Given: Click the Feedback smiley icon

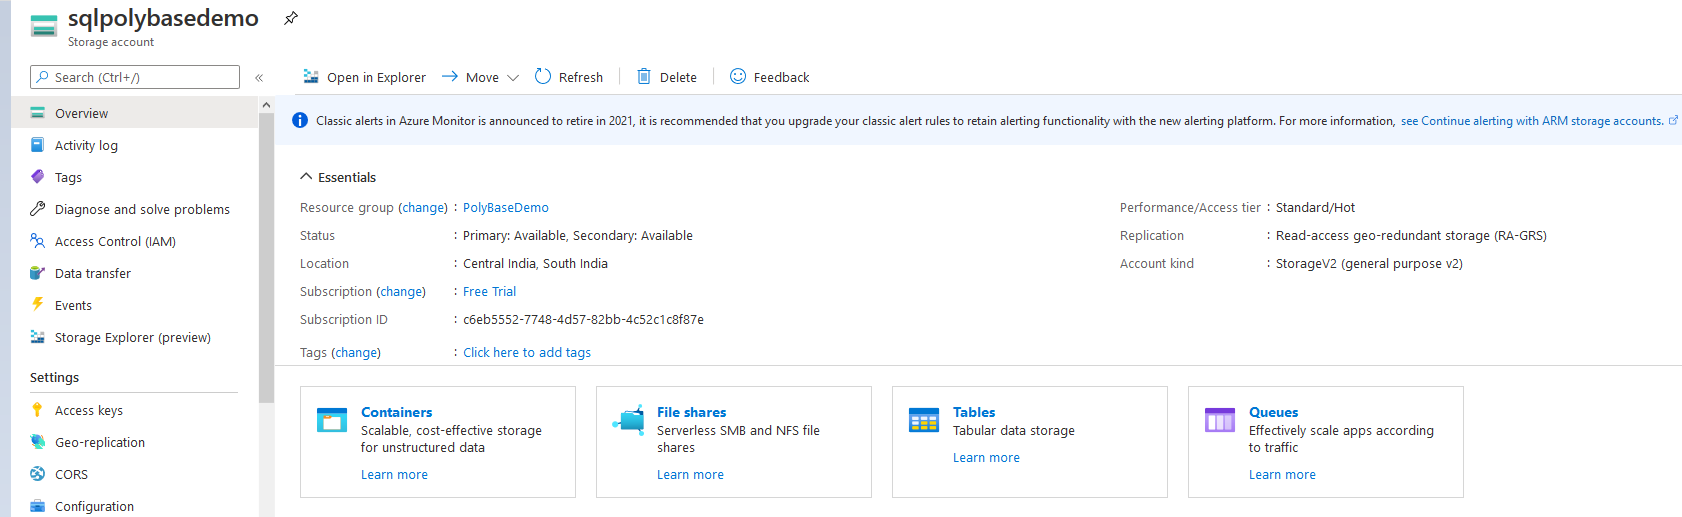Looking at the screenshot, I should coord(738,77).
